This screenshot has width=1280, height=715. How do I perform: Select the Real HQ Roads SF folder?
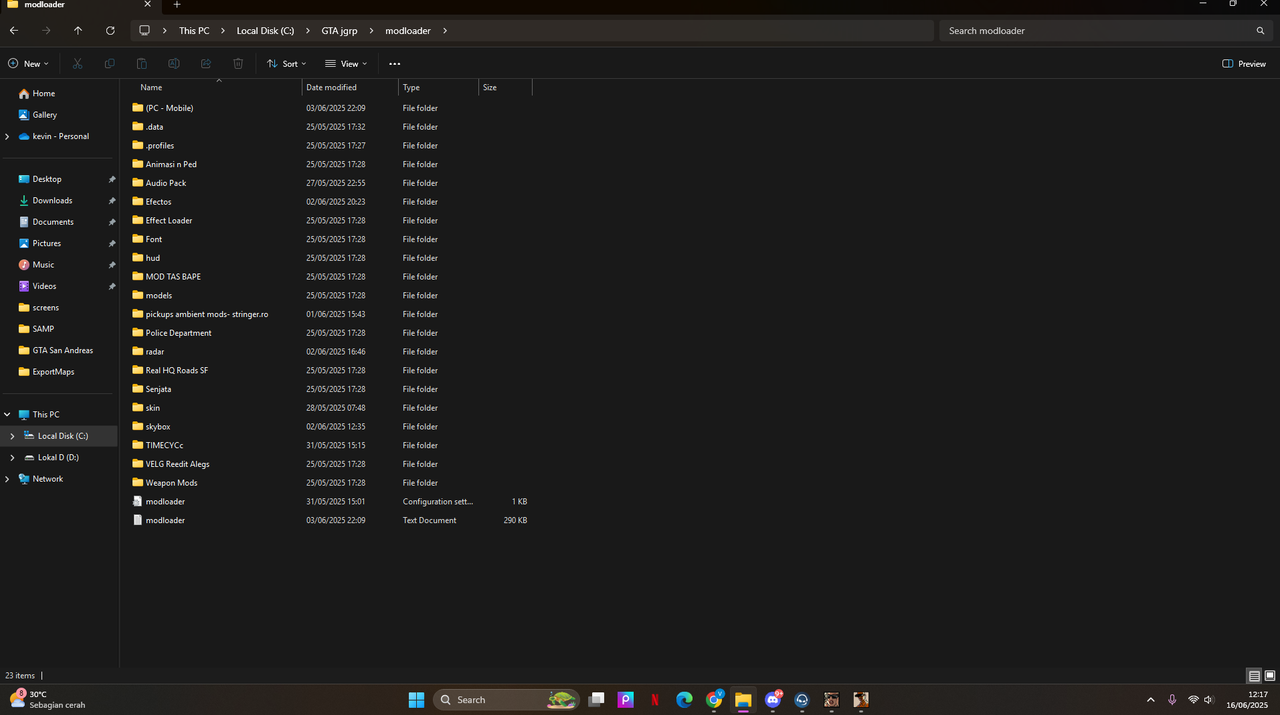177,371
